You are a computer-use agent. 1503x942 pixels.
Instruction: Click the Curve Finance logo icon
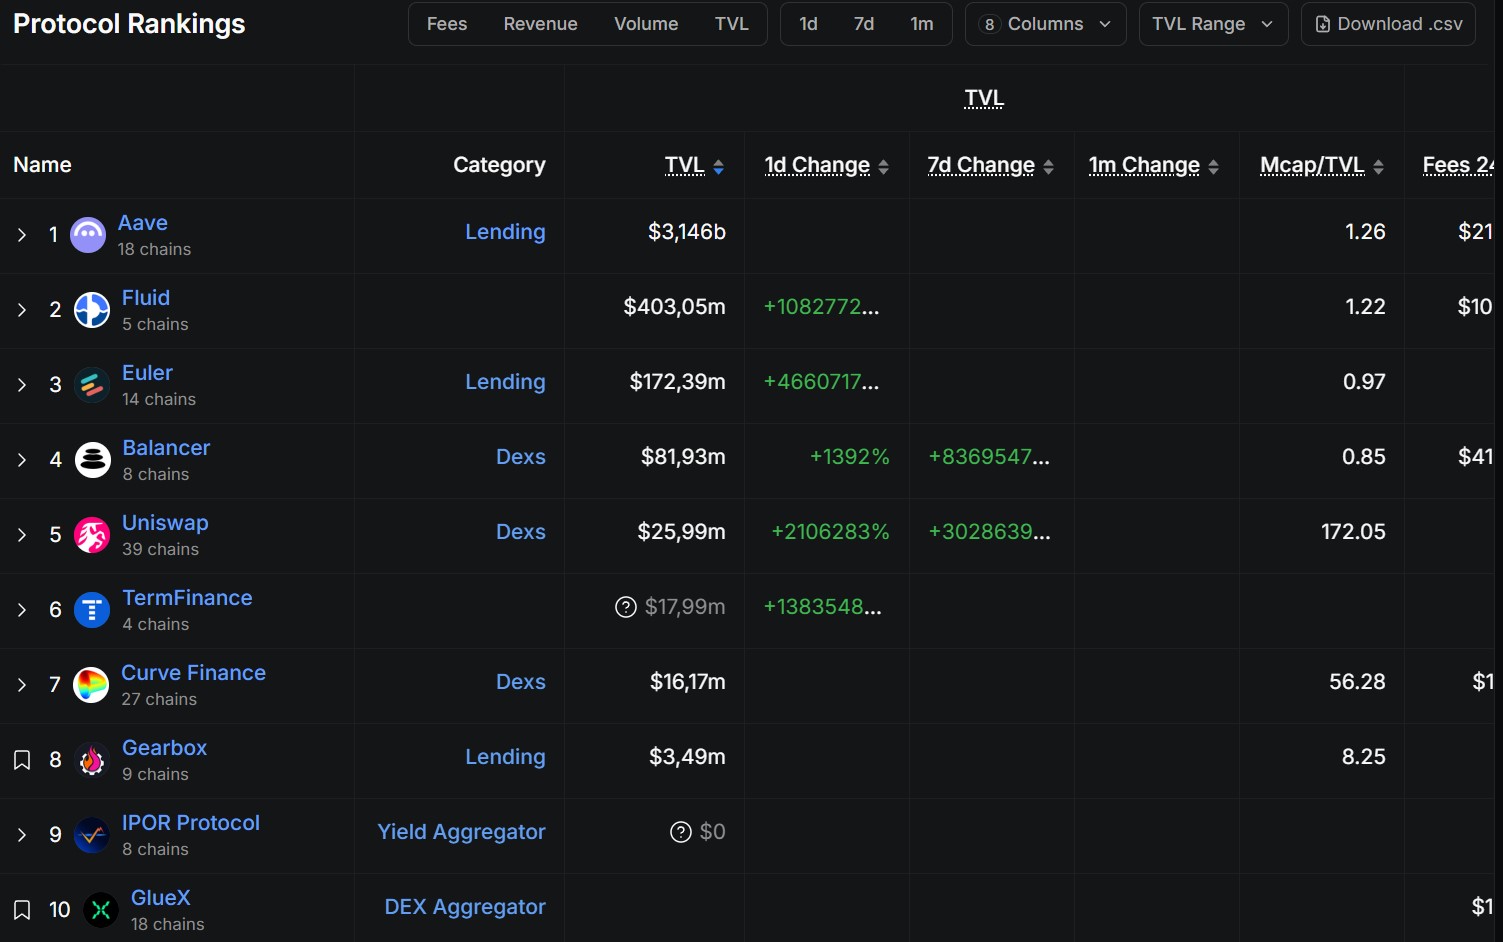pos(90,685)
